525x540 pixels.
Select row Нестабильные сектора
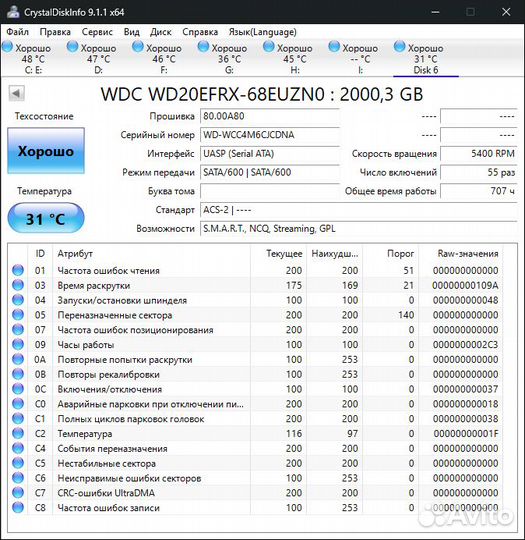(255, 463)
